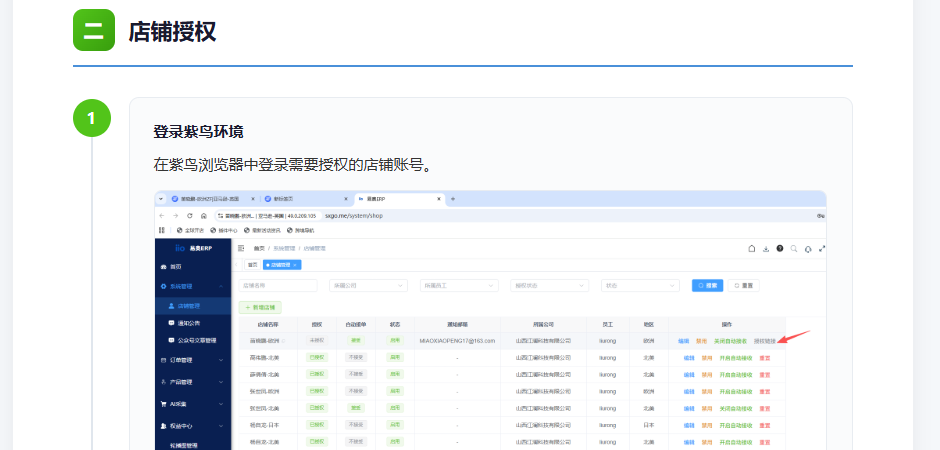The width and height of the screenshot is (940, 450).
Task: Open the 所属员工 filter dropdown
Action: pos(459,286)
